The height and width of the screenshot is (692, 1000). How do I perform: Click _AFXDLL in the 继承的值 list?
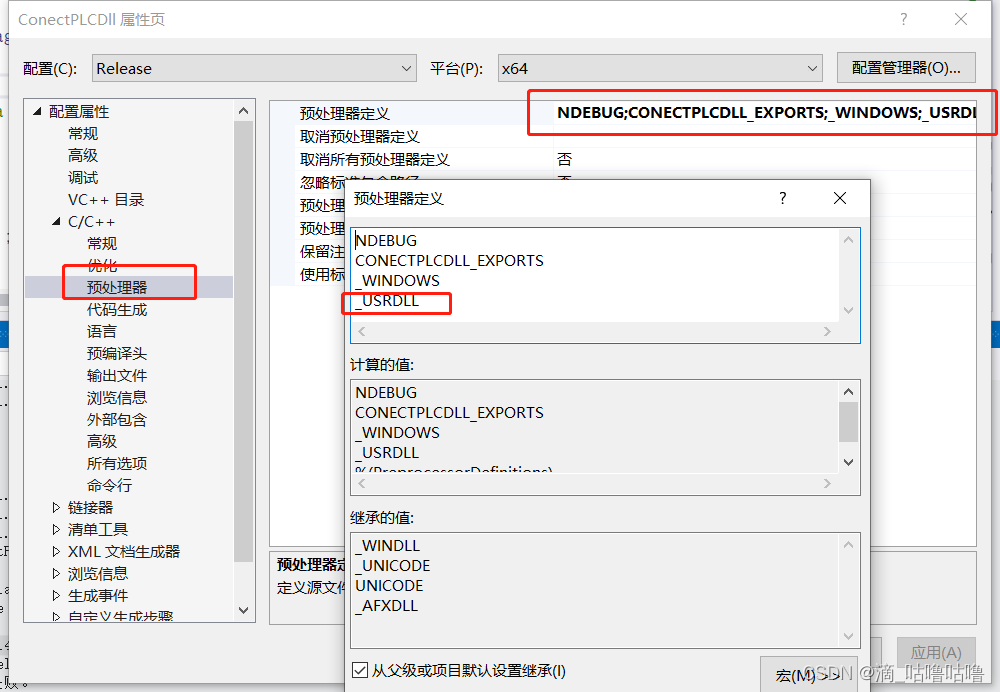point(386,605)
